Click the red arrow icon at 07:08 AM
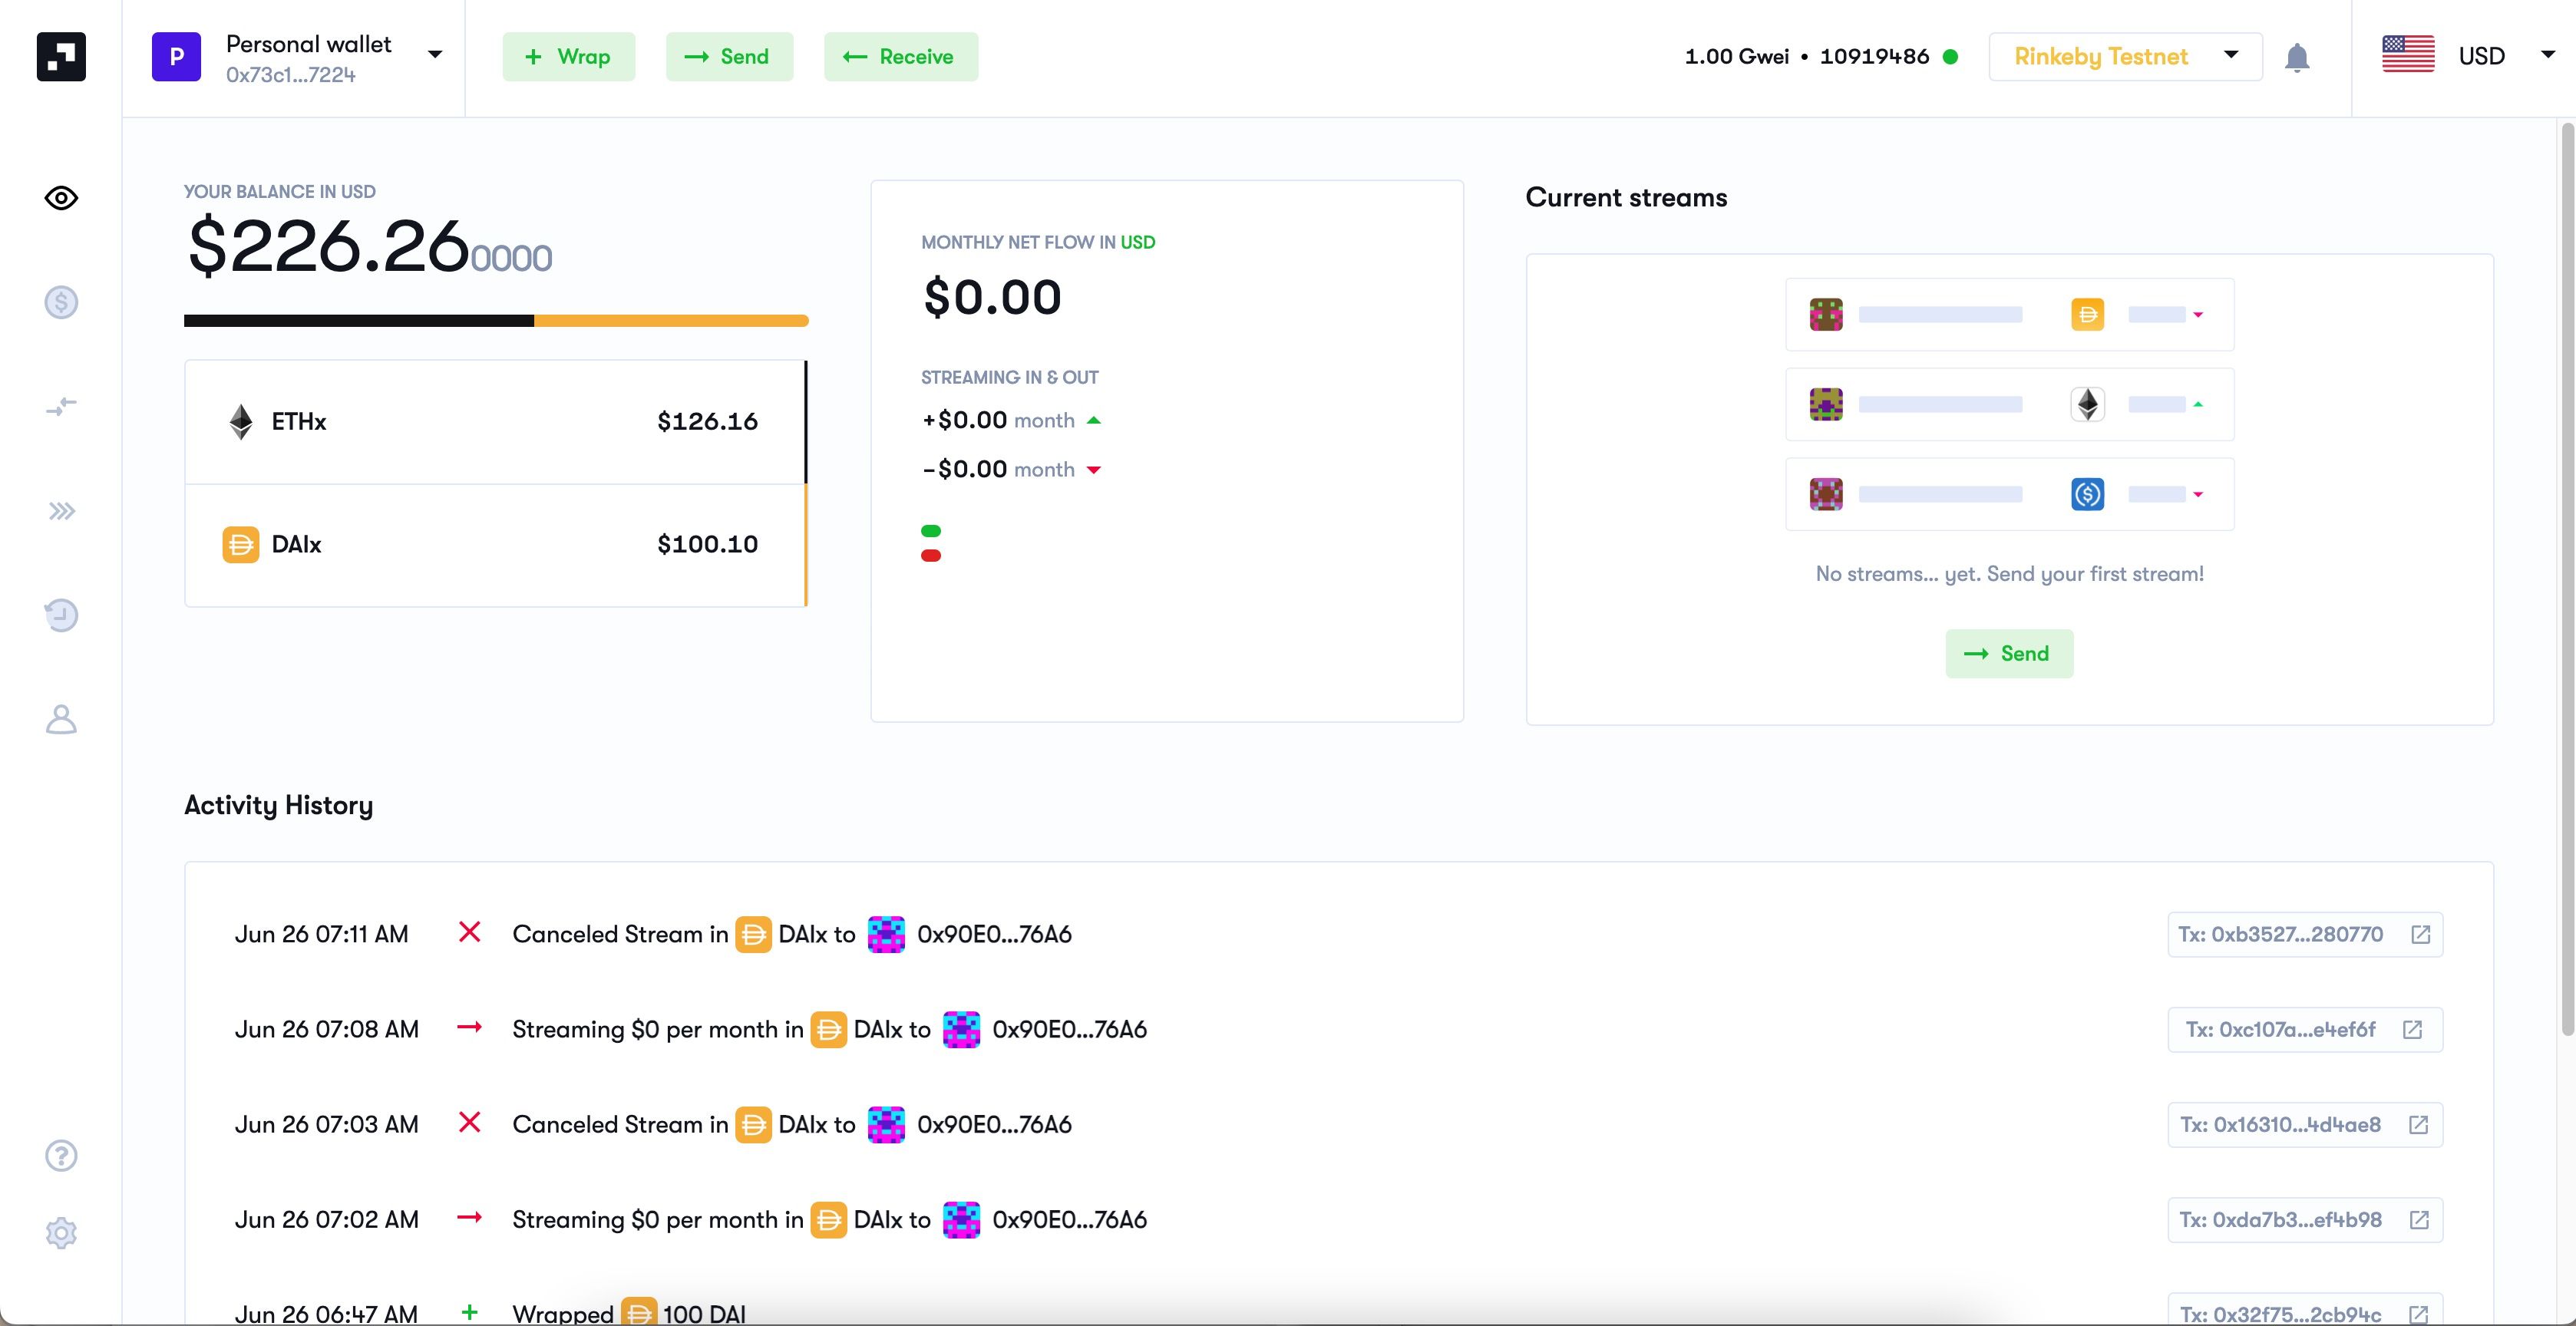Screen dimensions: 2576x1326 [469, 1027]
